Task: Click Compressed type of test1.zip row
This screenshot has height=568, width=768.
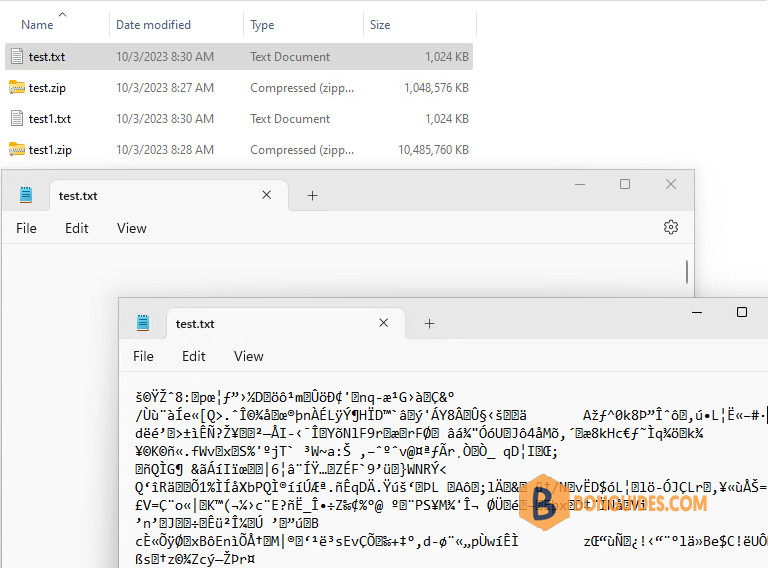Action: pyautogui.click(x=302, y=150)
